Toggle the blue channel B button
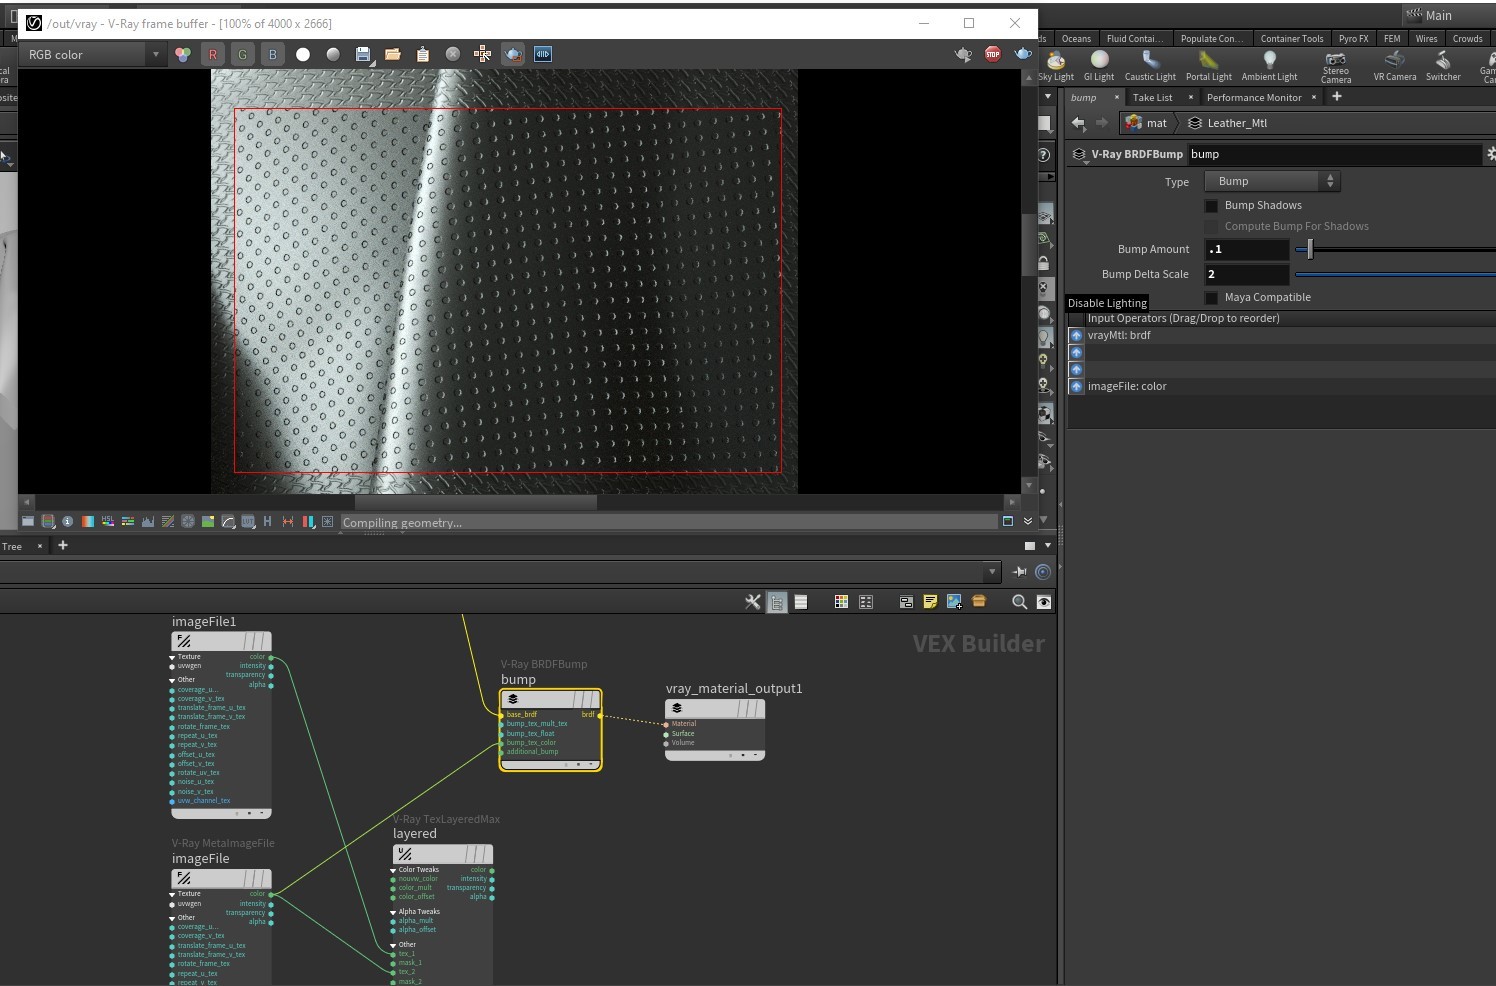This screenshot has width=1496, height=986. point(272,55)
